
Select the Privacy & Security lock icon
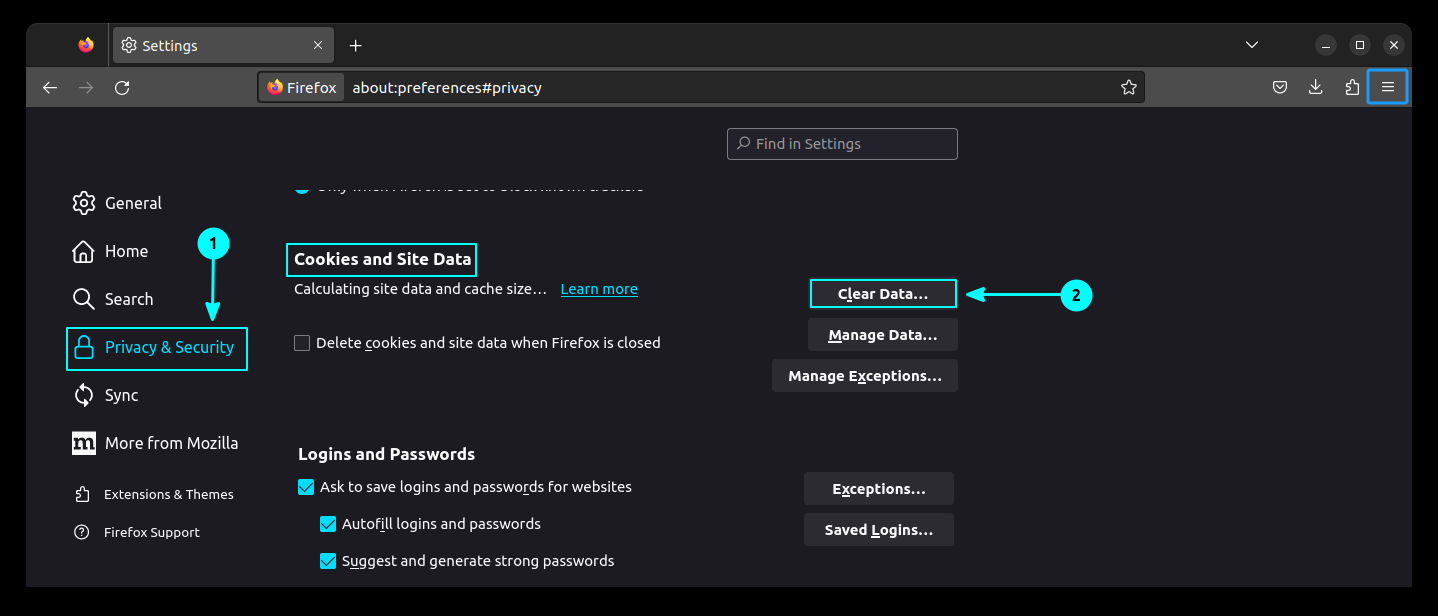point(84,348)
